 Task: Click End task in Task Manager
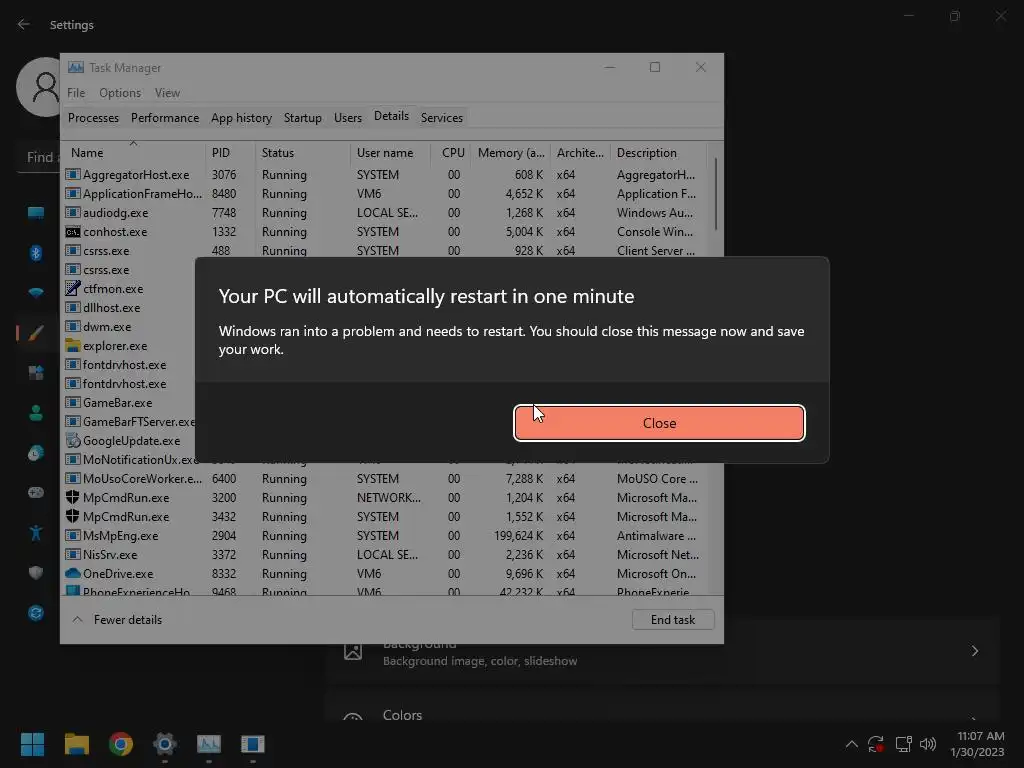673,620
